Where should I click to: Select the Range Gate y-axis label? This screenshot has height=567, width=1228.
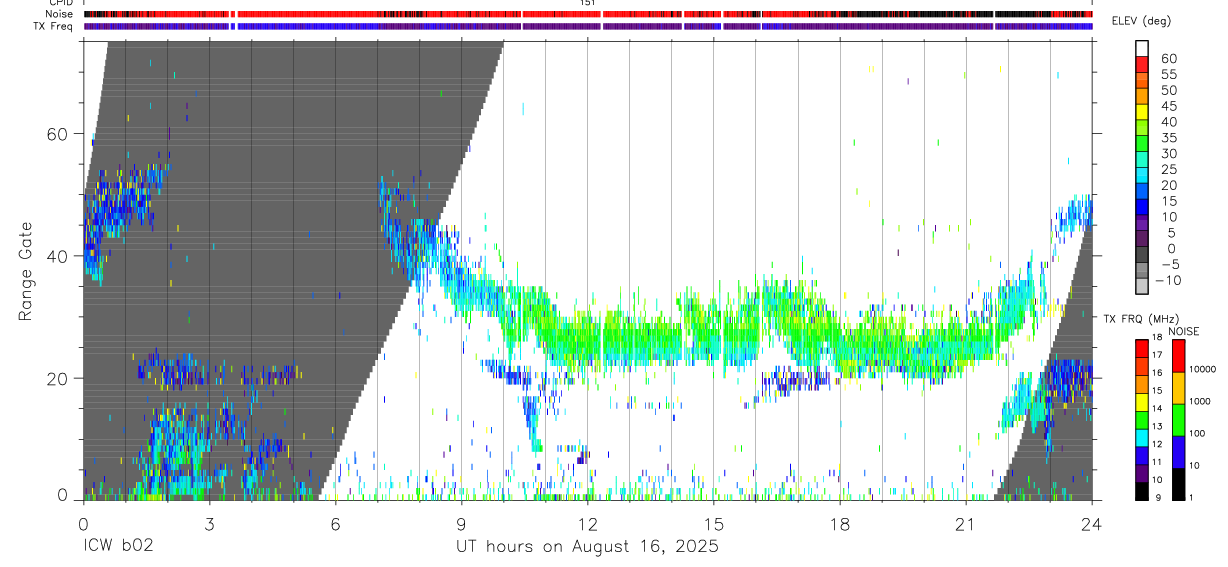click(x=28, y=271)
